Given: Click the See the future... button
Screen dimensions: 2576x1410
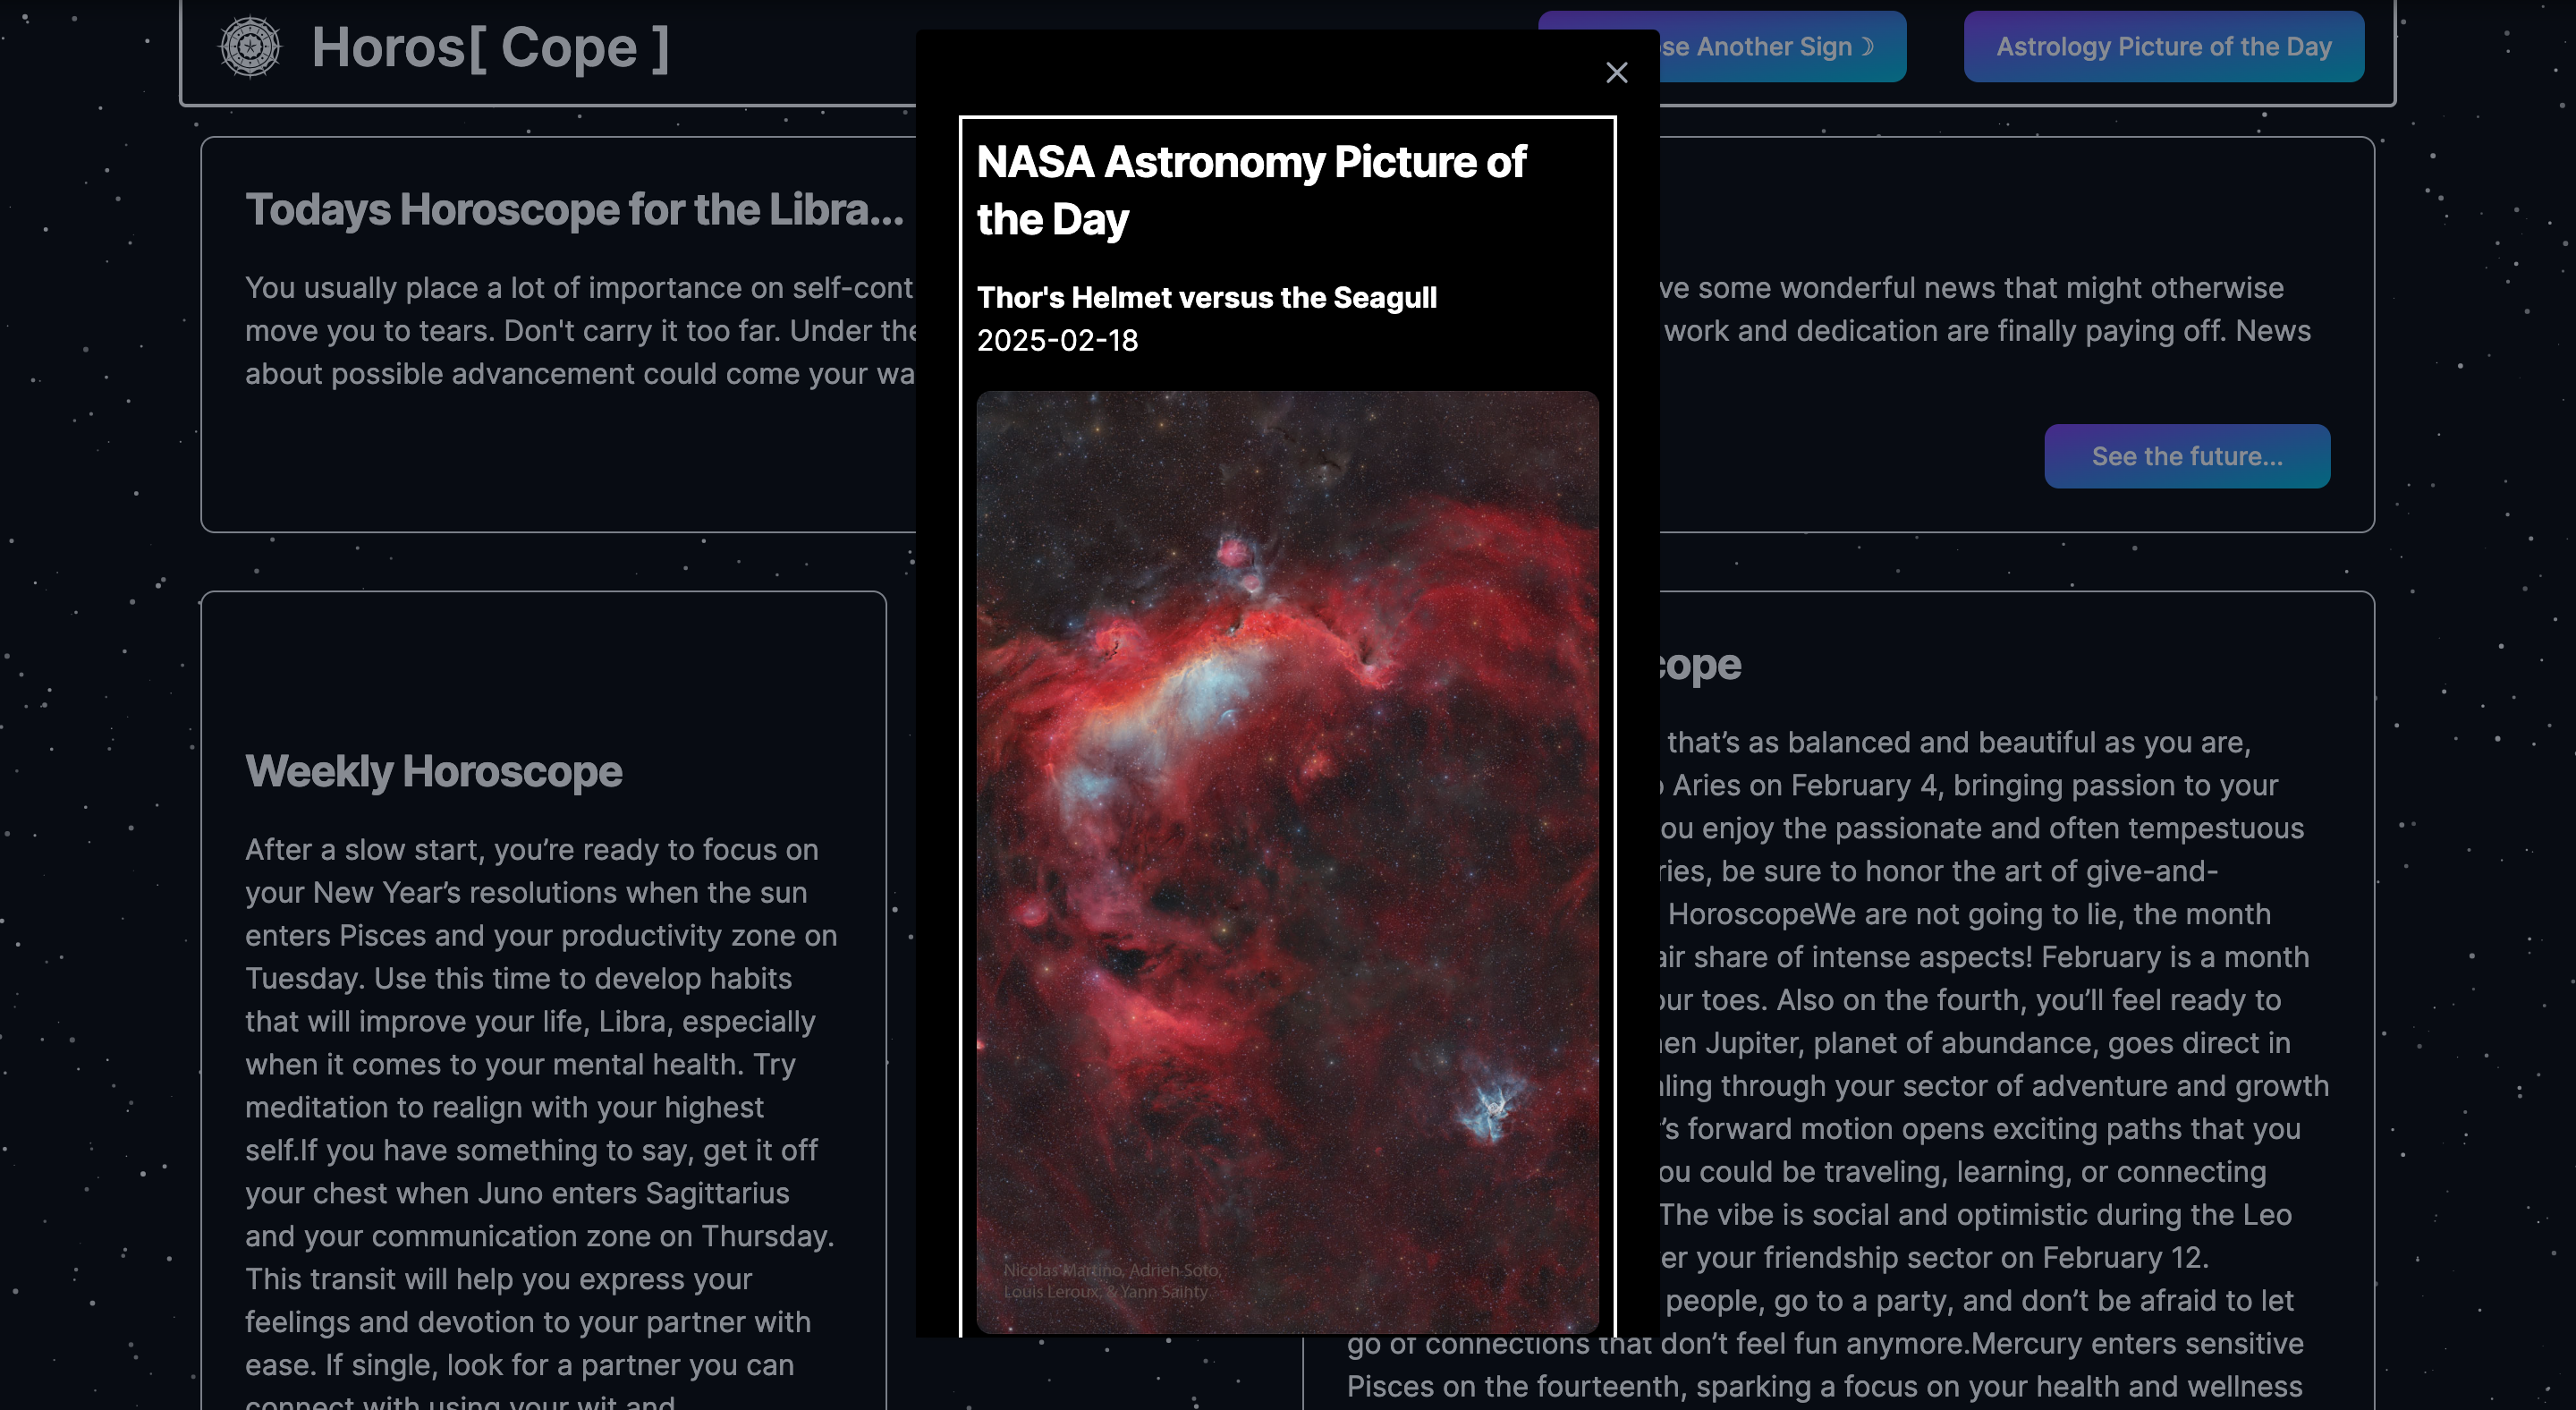Looking at the screenshot, I should click(2187, 456).
